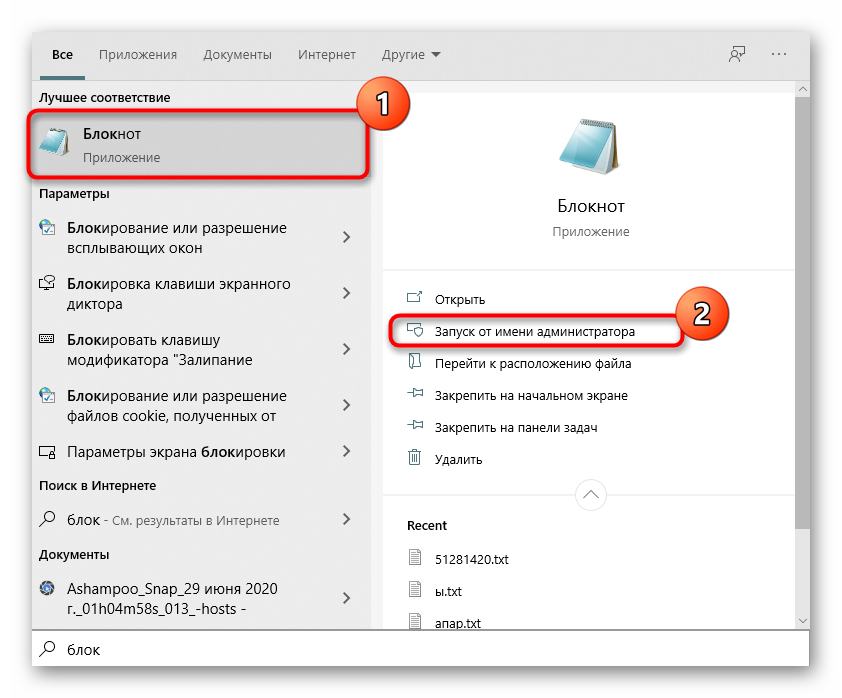Select the Интернет tab

pyautogui.click(x=326, y=55)
